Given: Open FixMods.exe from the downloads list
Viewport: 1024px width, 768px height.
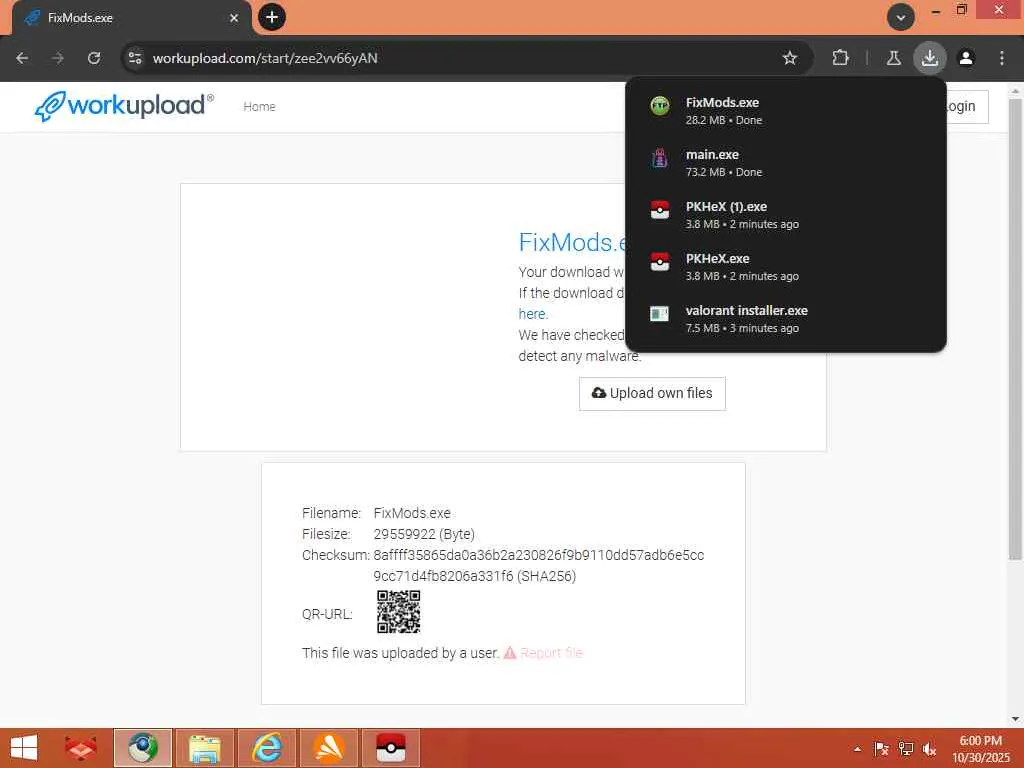Looking at the screenshot, I should (786, 111).
